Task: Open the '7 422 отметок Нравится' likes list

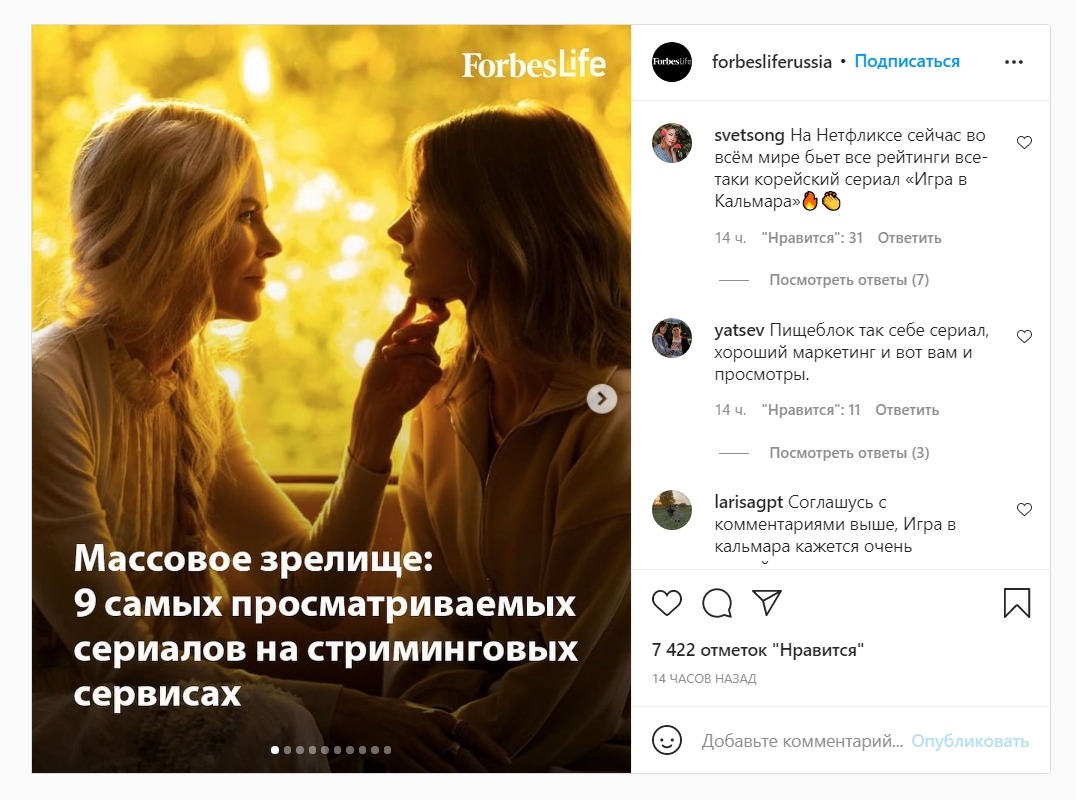Action: [758, 650]
